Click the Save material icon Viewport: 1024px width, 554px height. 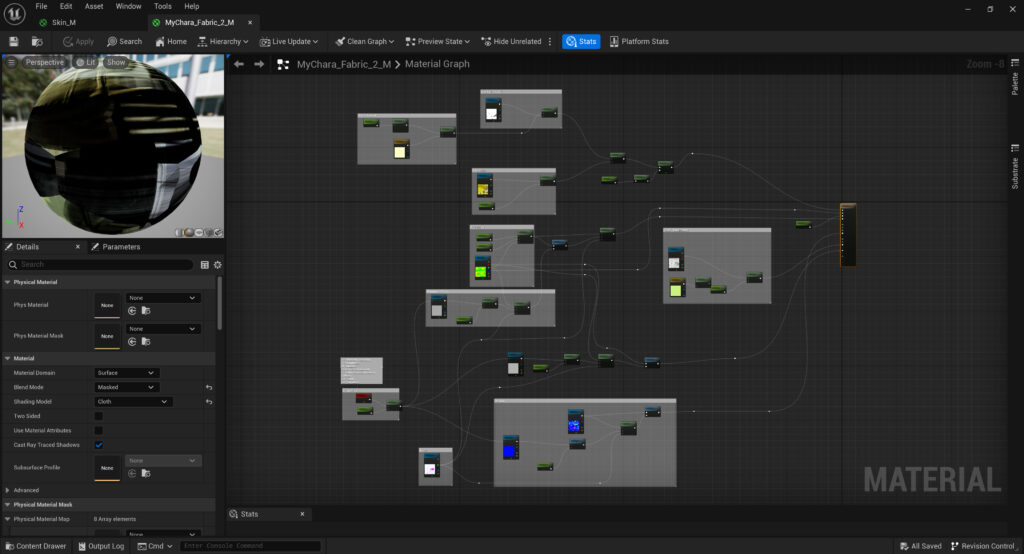coord(14,41)
